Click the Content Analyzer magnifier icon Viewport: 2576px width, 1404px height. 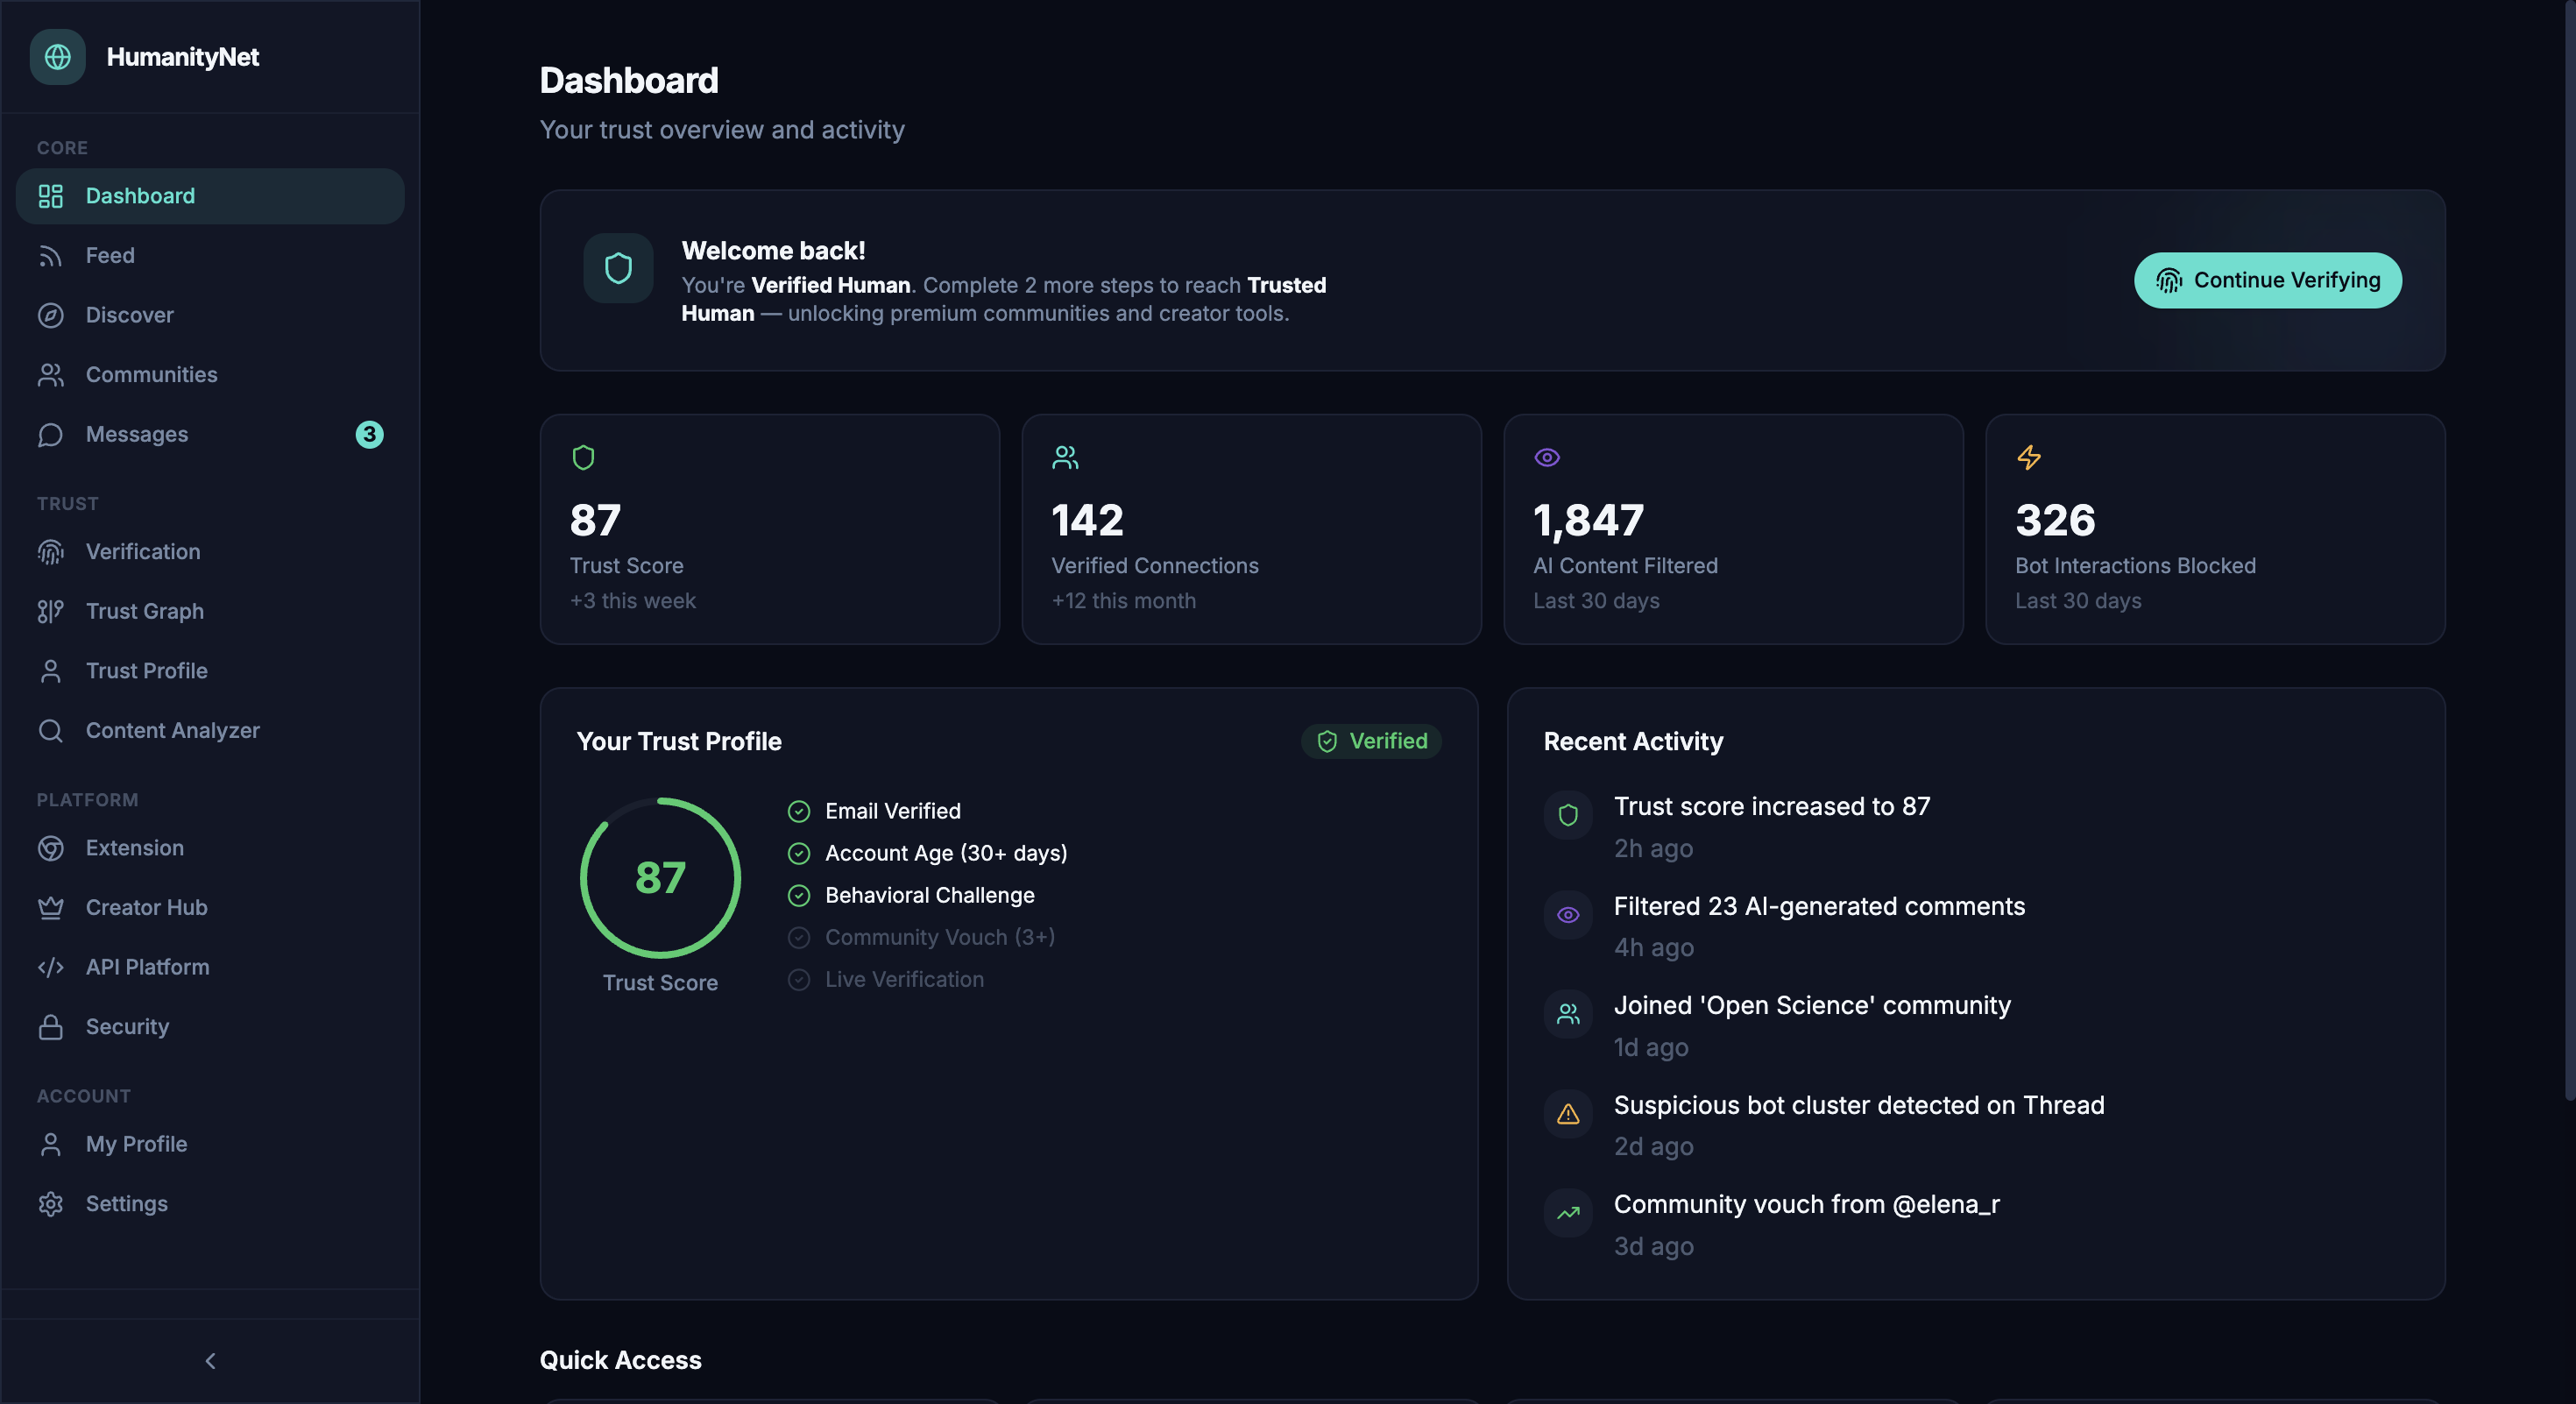[51, 731]
